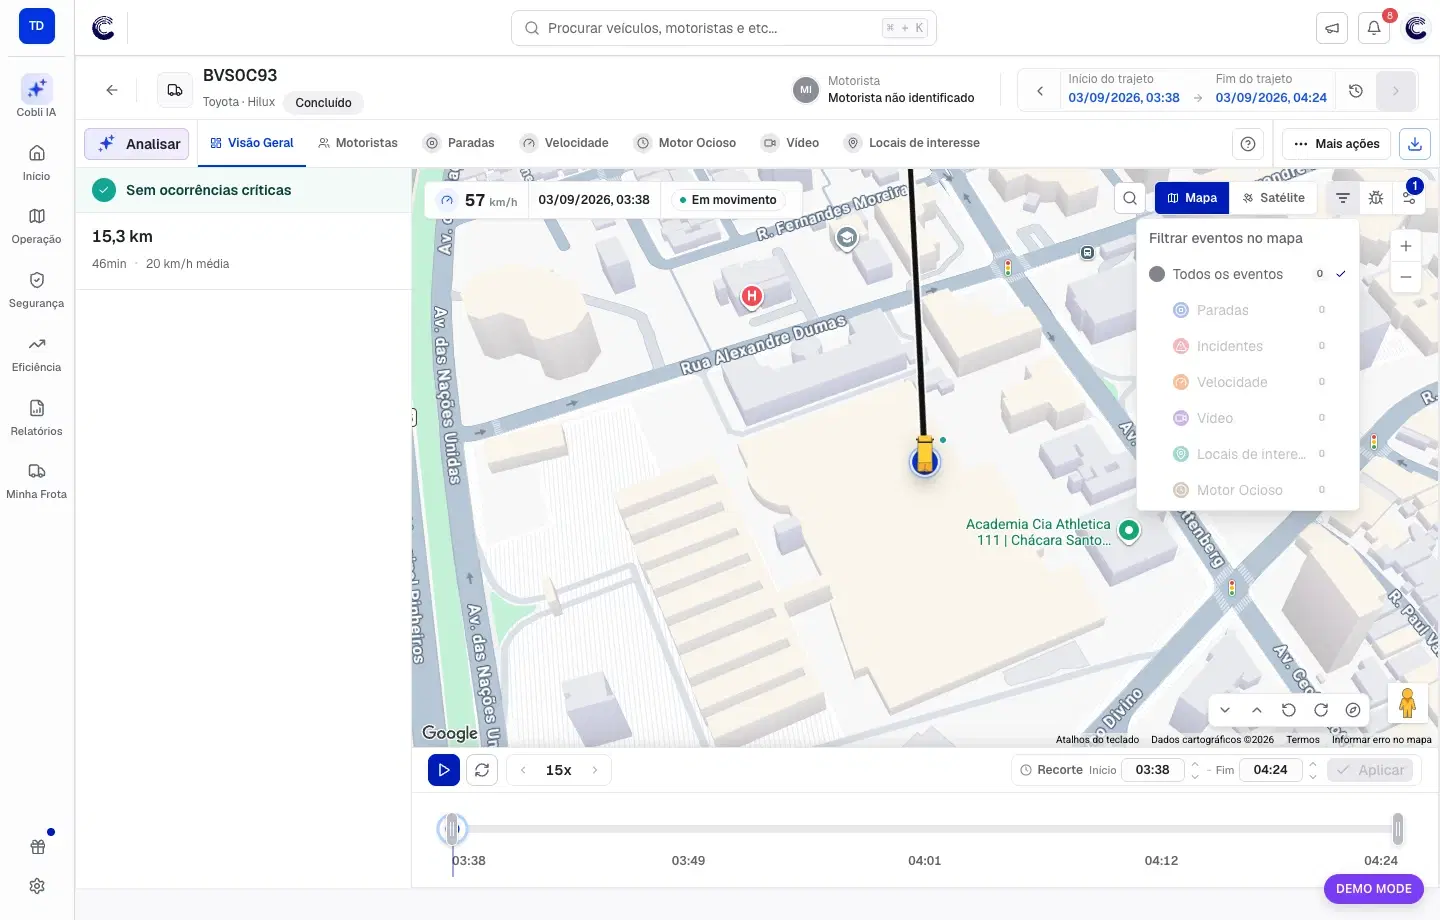Image resolution: width=1440 pixels, height=920 pixels.
Task: Open Relatórios section in sidebar
Action: tap(36, 418)
